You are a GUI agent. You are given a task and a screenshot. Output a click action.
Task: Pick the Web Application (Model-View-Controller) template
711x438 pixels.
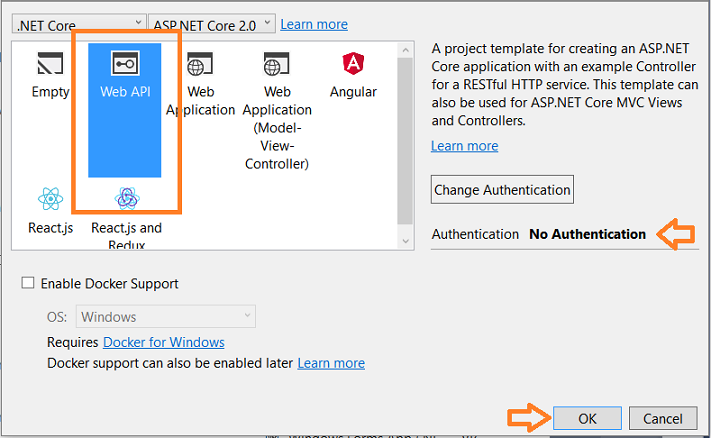277,109
